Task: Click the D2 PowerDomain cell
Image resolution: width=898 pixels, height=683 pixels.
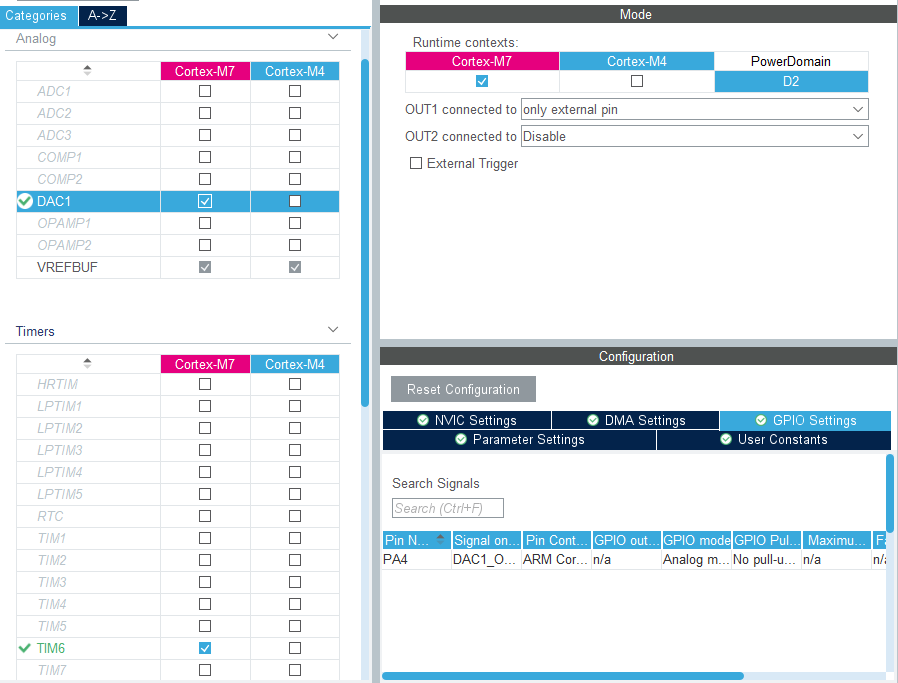Action: [791, 81]
